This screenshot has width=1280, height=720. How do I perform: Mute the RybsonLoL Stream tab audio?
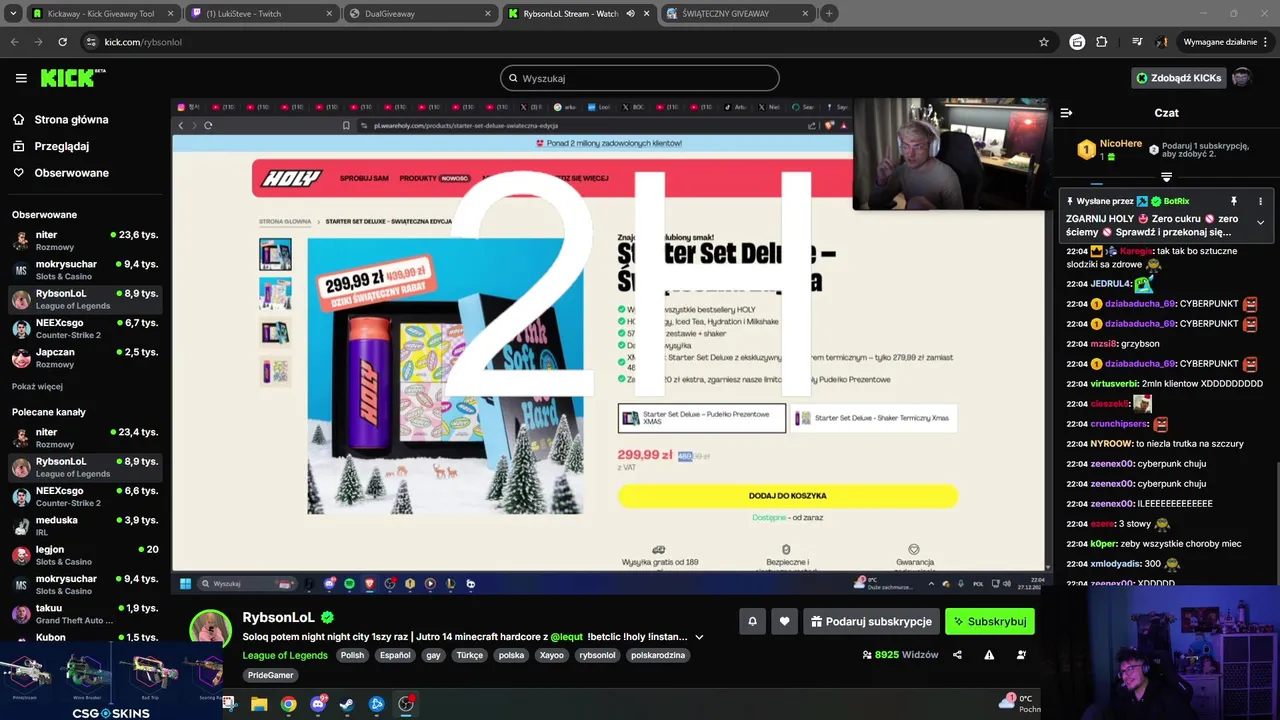(630, 14)
